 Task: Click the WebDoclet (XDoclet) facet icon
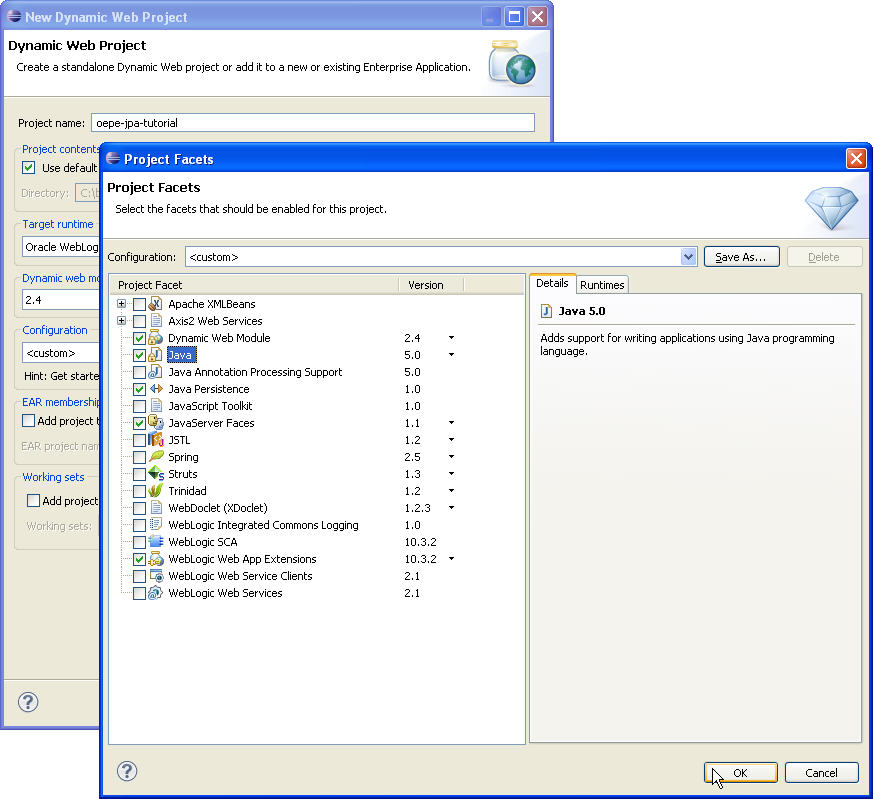coord(156,508)
